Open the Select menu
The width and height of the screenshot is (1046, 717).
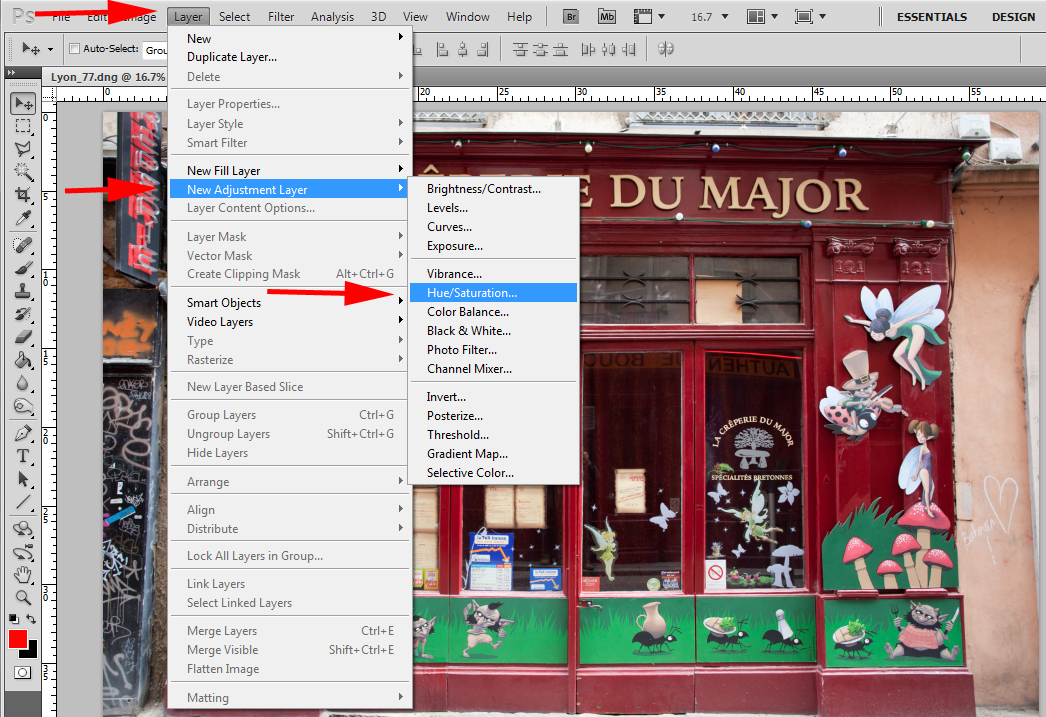tap(234, 17)
